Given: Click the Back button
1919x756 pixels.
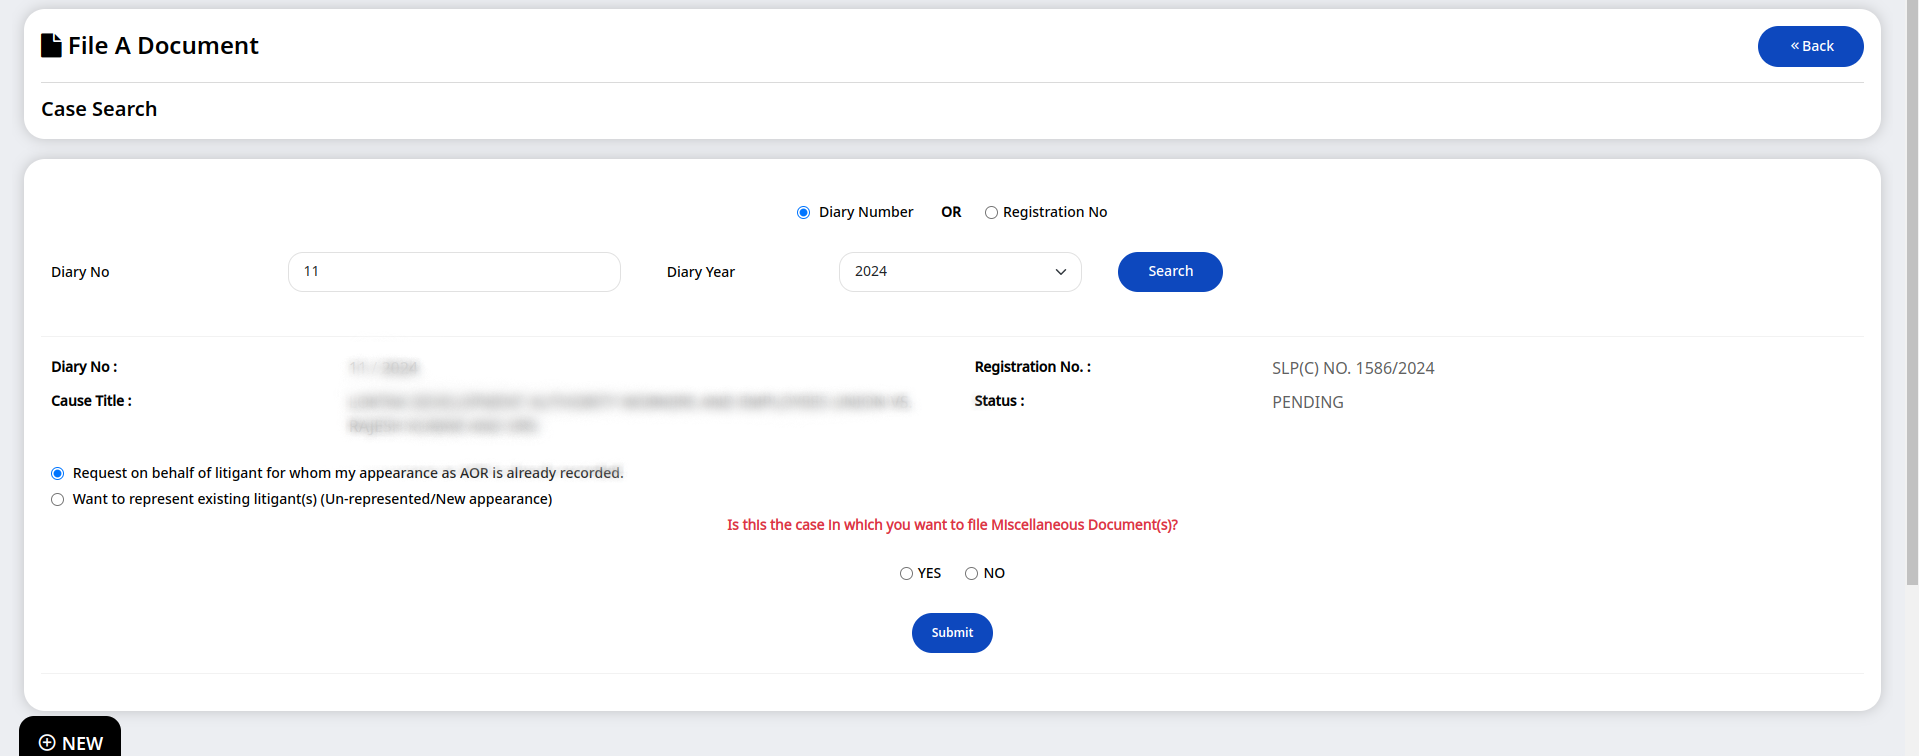Looking at the screenshot, I should [1810, 46].
